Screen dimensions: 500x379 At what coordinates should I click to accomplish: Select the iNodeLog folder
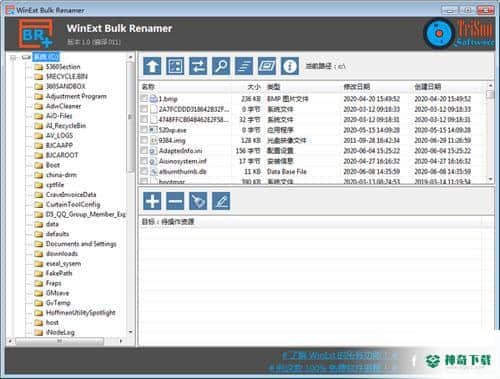tap(60, 332)
